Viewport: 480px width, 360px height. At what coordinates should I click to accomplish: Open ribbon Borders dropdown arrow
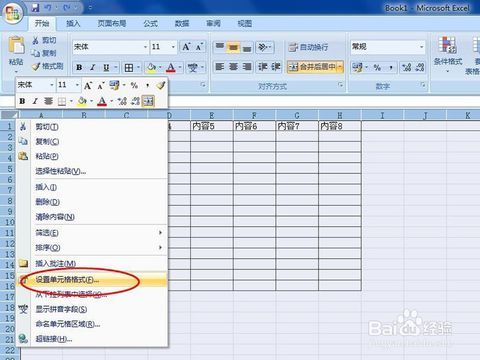(138, 68)
